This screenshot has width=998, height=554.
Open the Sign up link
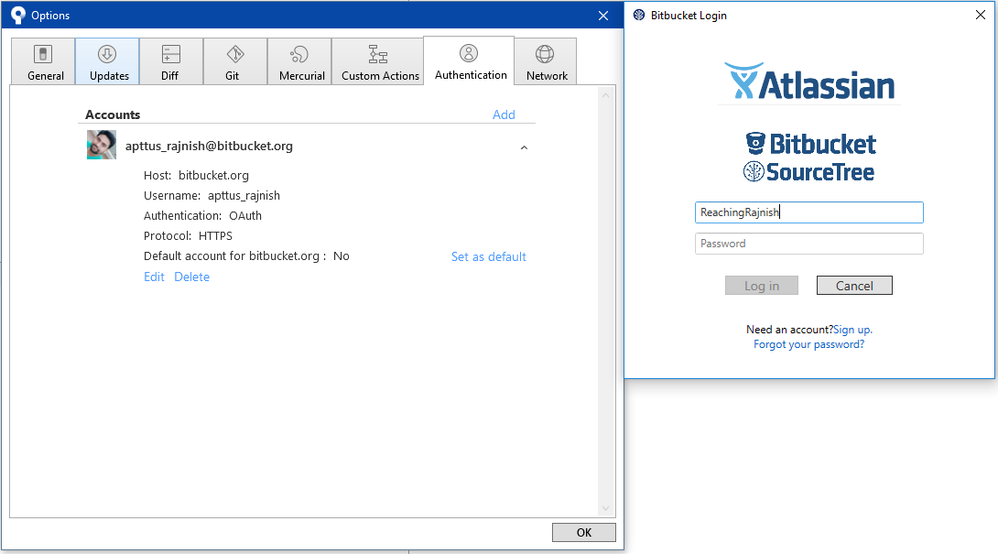coord(852,329)
